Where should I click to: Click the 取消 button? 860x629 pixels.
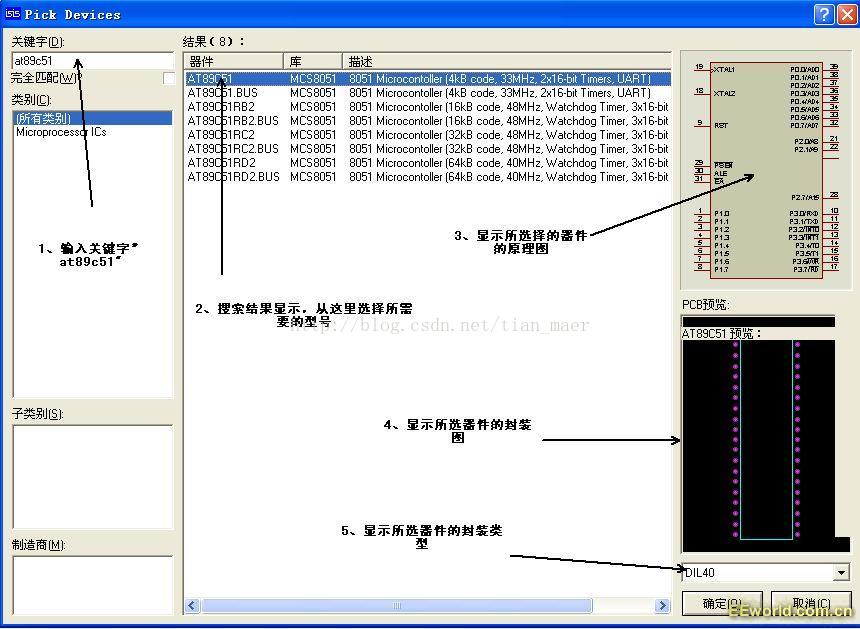coord(811,603)
